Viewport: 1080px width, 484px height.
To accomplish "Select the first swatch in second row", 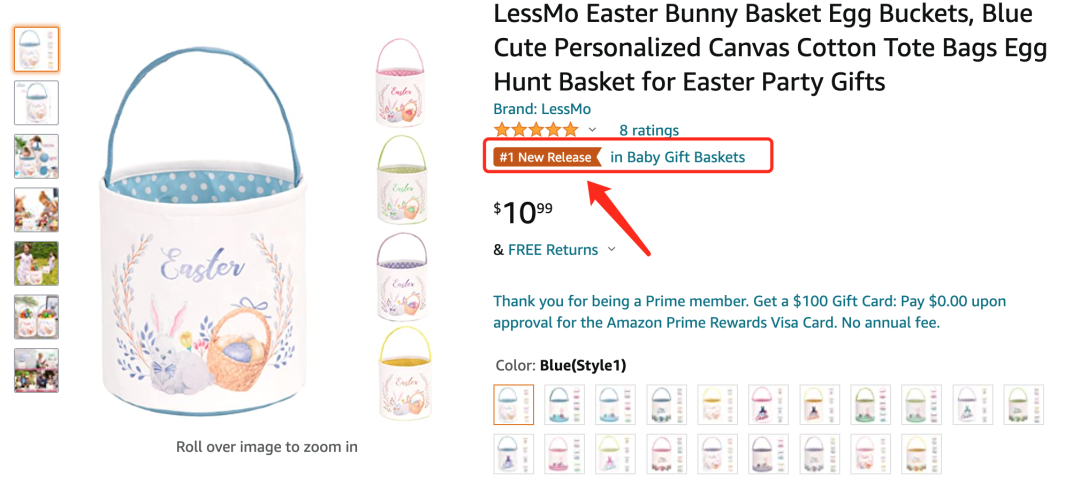I will click(514, 454).
